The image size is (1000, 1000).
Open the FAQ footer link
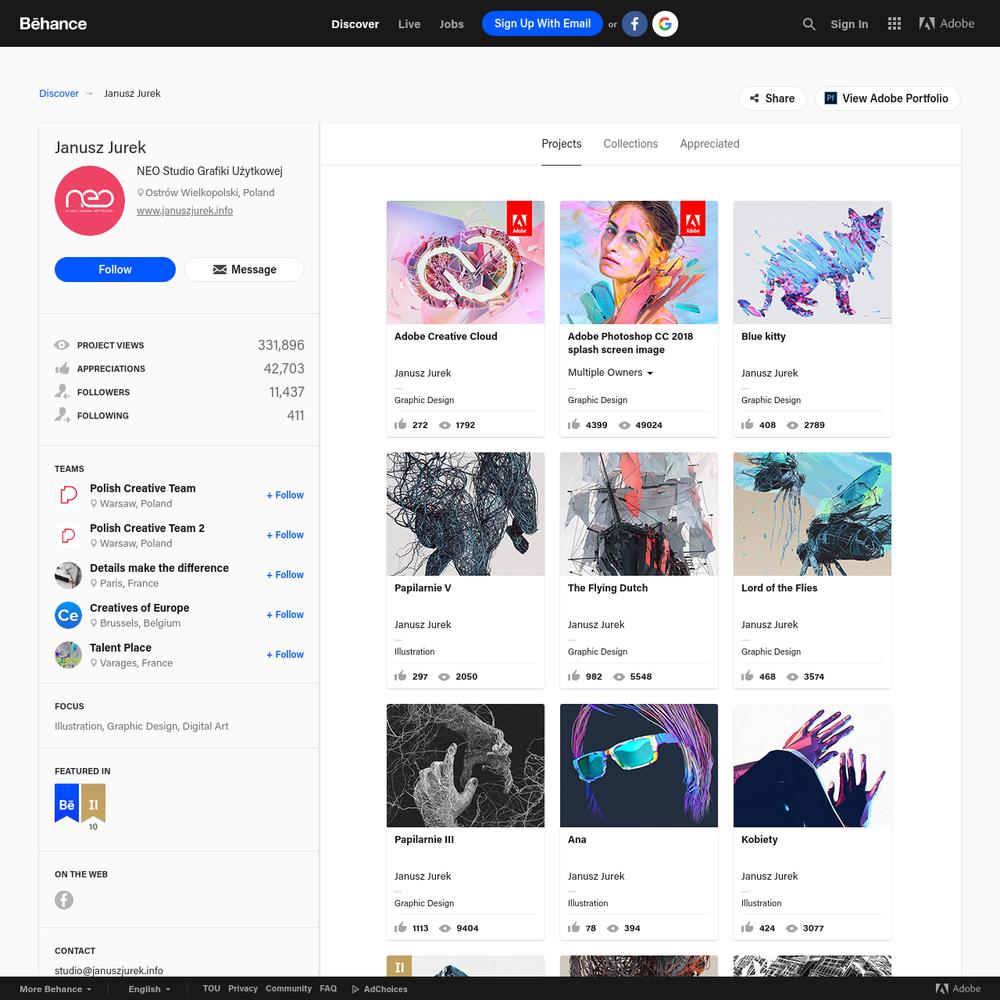coord(328,989)
